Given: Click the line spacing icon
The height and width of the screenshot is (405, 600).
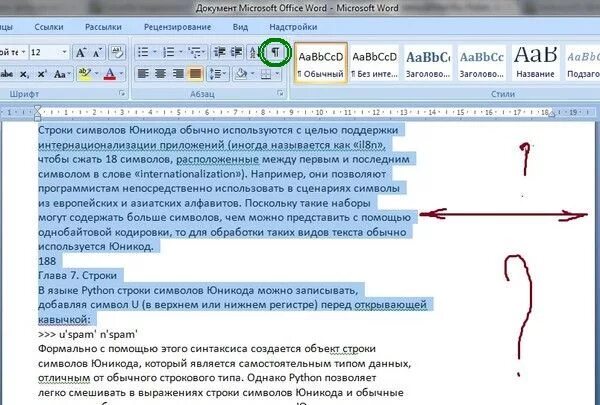Looking at the screenshot, I should [215, 73].
